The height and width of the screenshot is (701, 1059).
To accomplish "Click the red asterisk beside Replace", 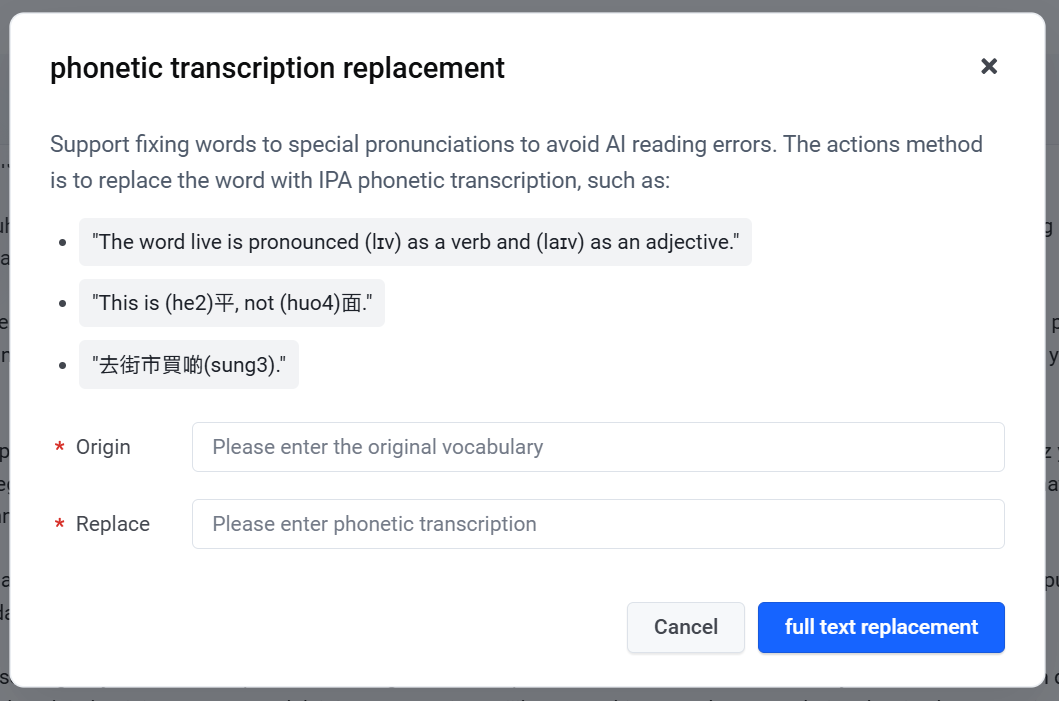I will coord(59,524).
